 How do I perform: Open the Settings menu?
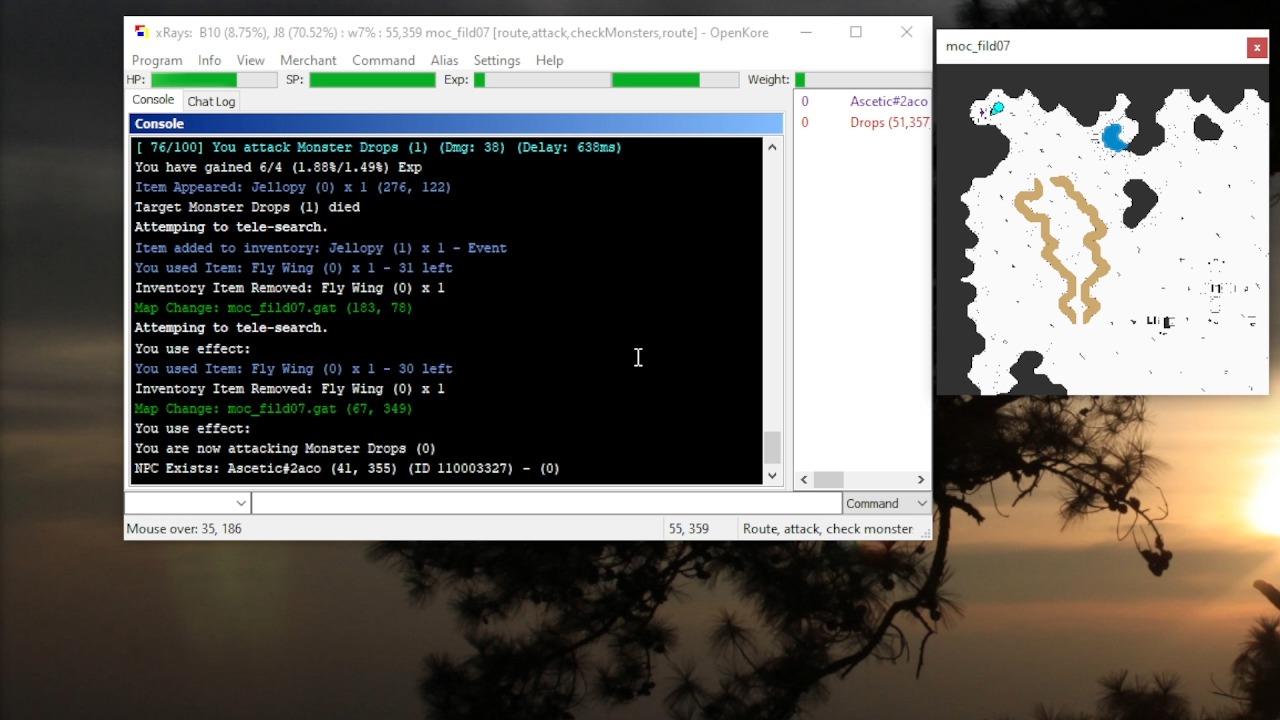pos(497,60)
